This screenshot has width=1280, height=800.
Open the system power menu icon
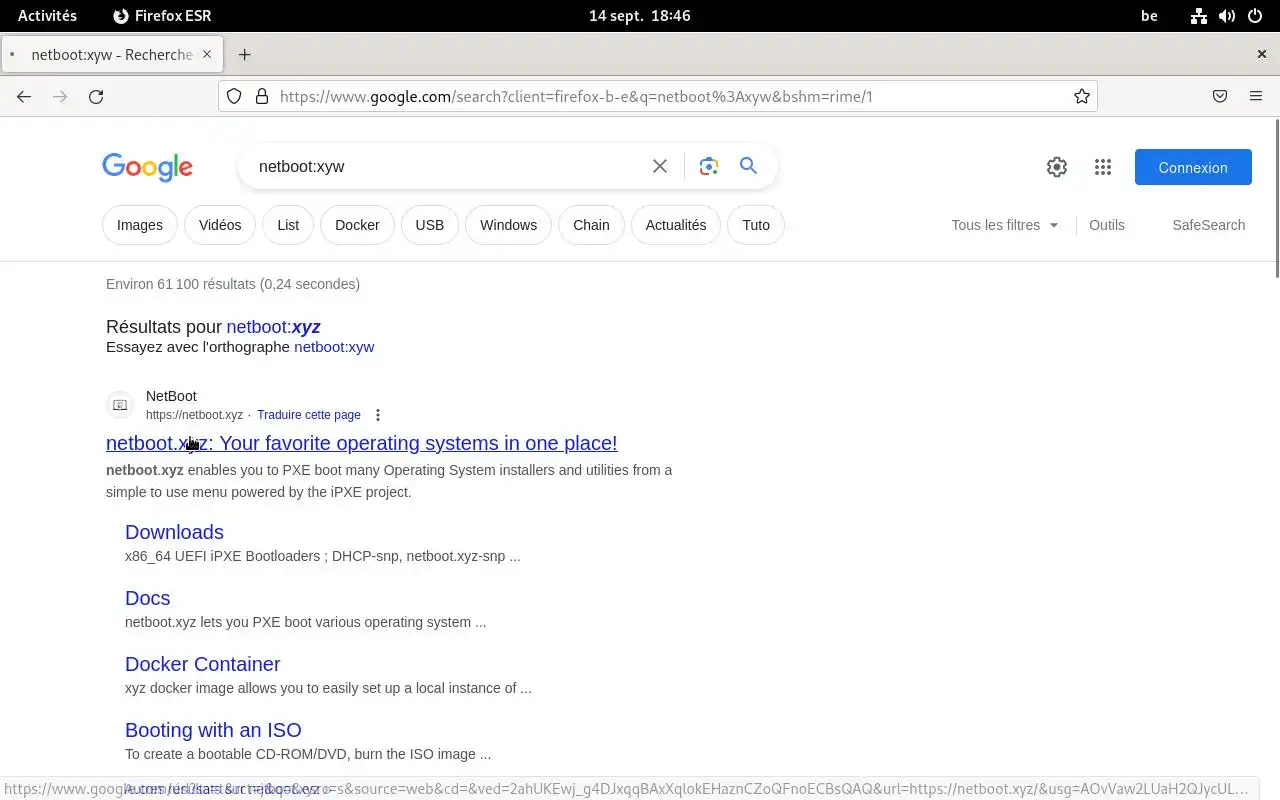click(1256, 16)
